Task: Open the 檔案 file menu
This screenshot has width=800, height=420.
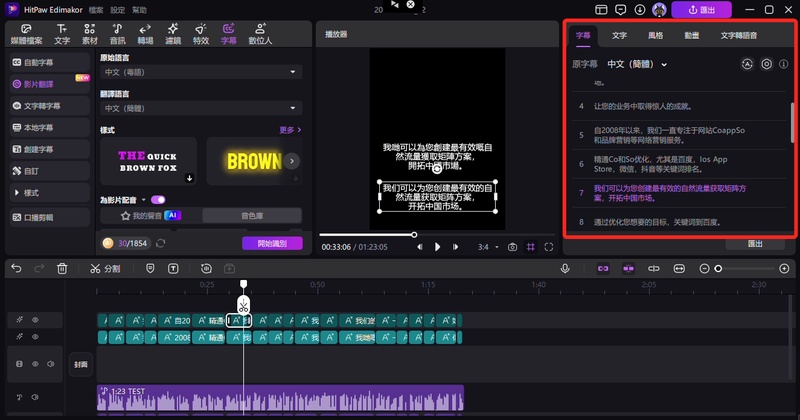Action: click(x=96, y=10)
